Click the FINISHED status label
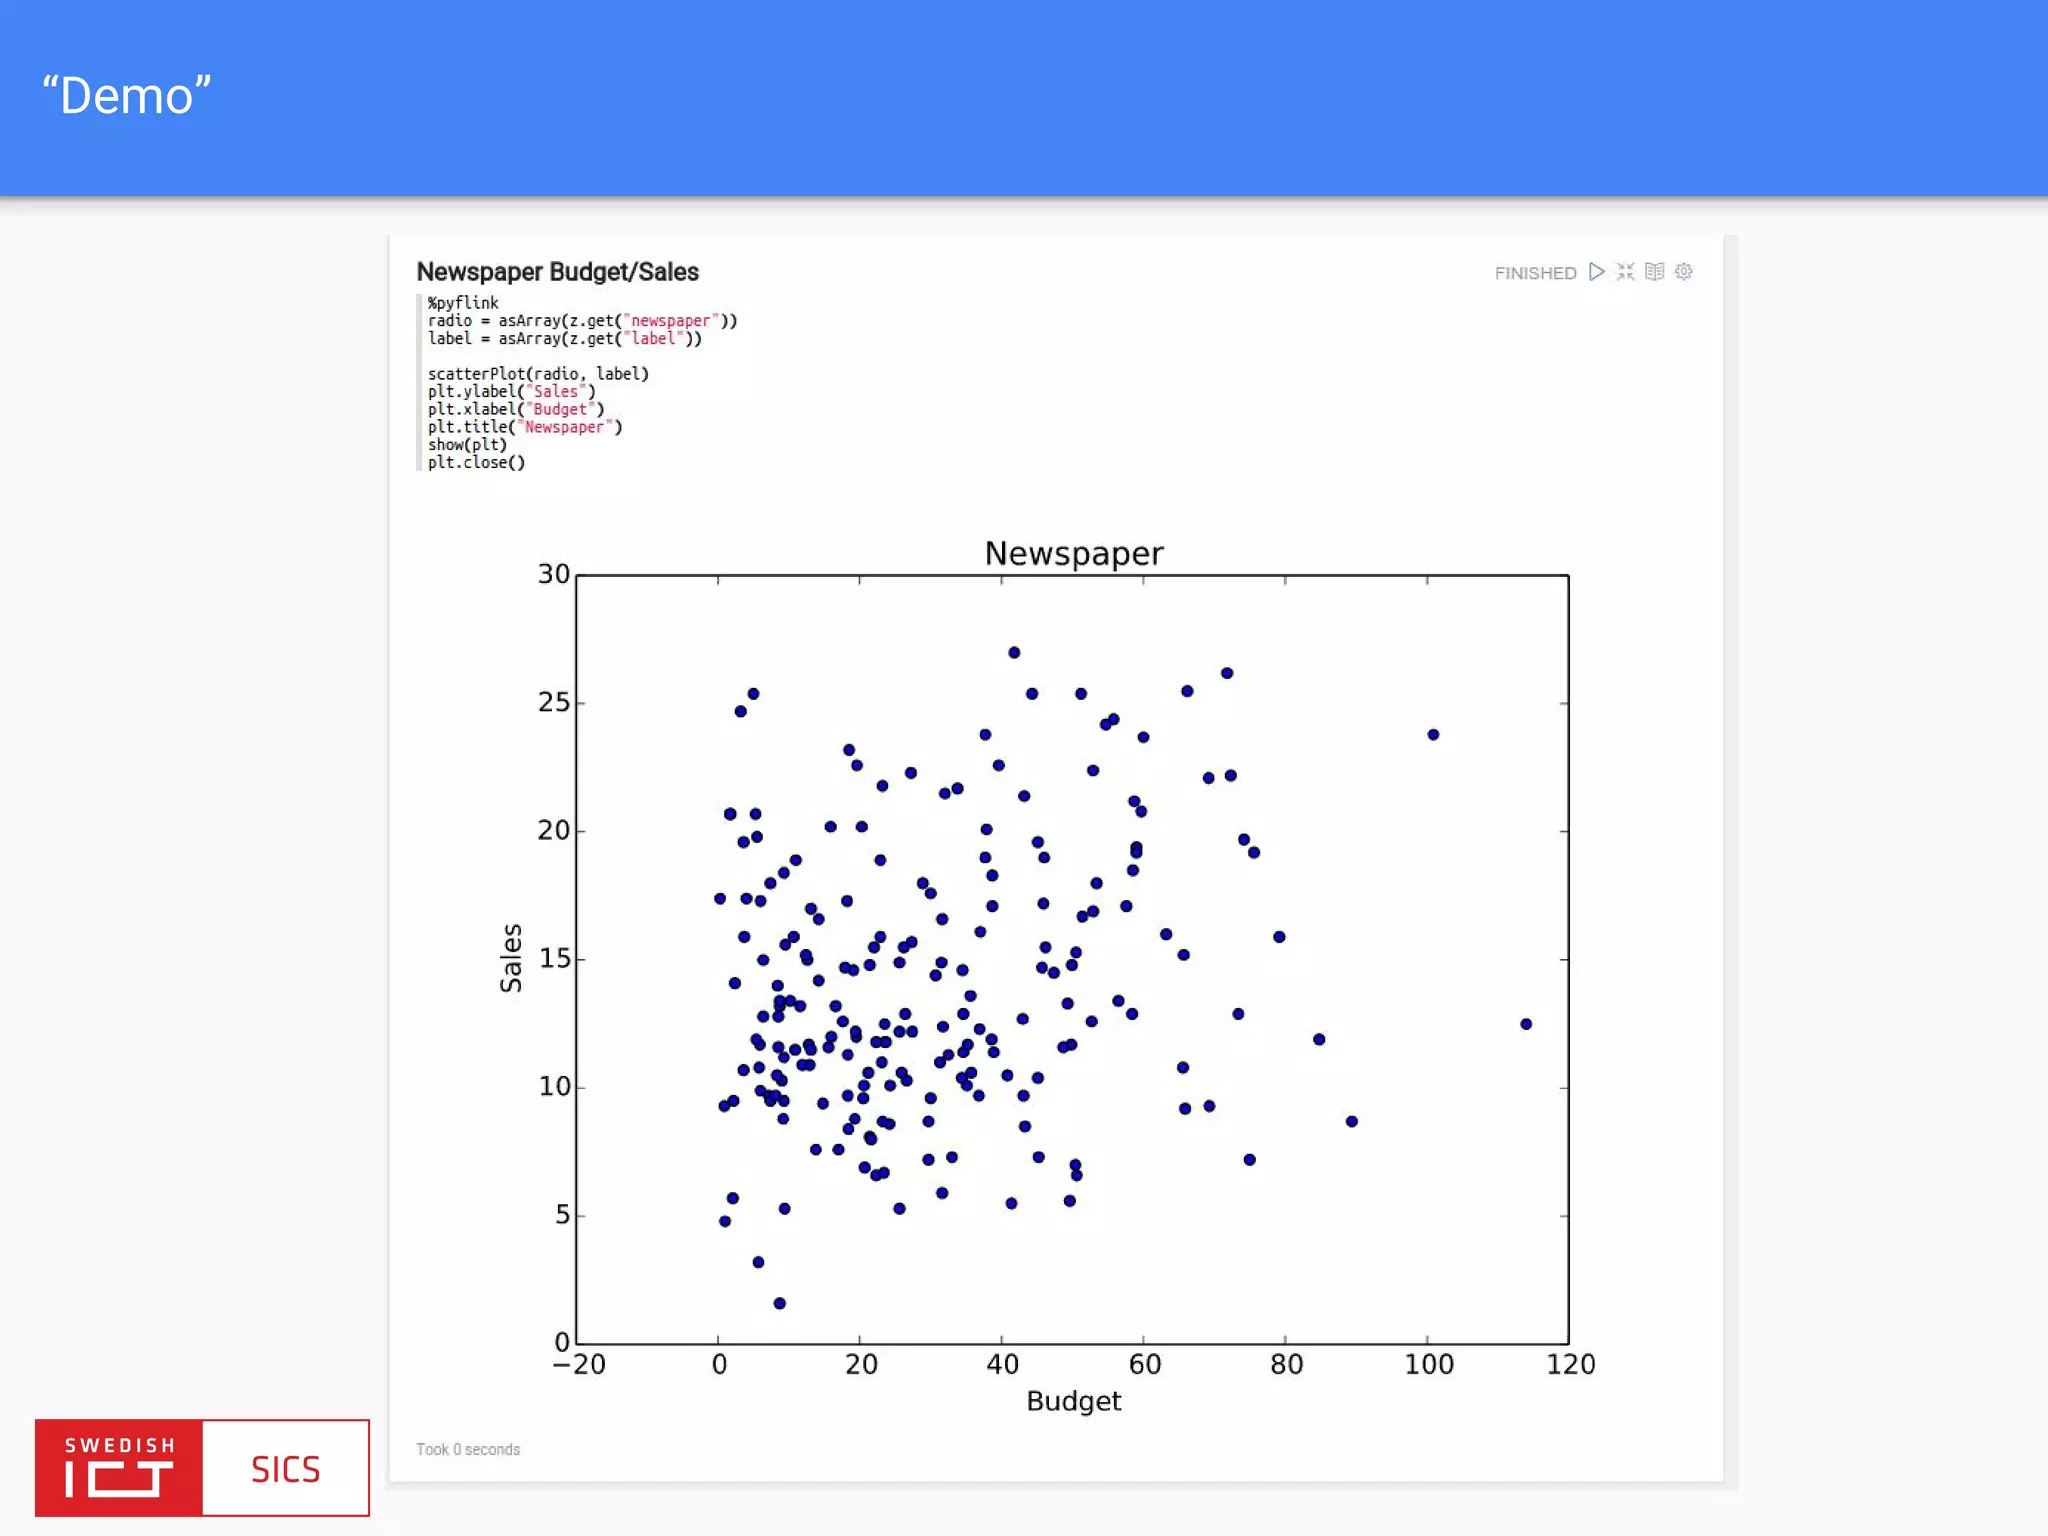The image size is (2048, 1536). tap(1535, 273)
